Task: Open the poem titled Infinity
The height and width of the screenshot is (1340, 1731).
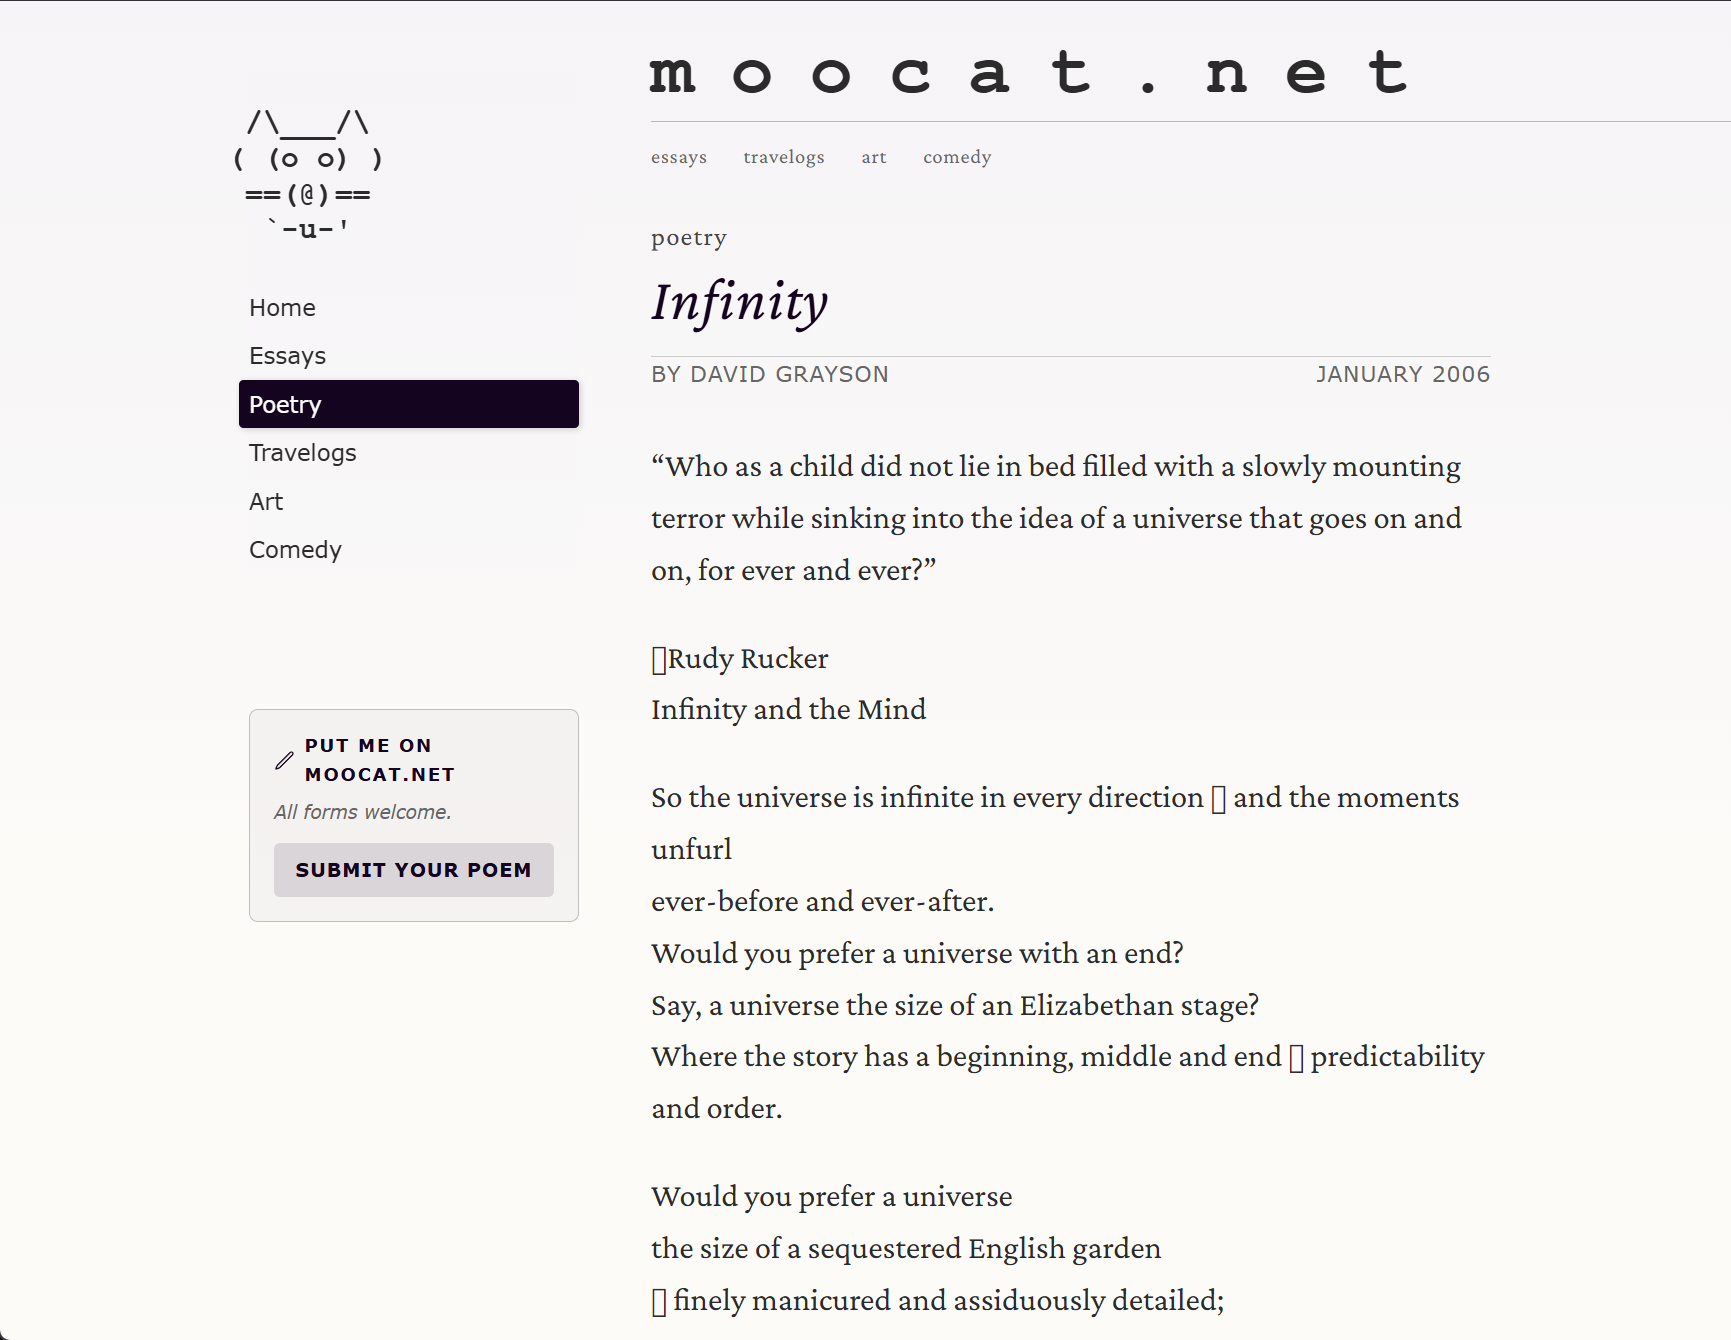Action: click(x=739, y=303)
